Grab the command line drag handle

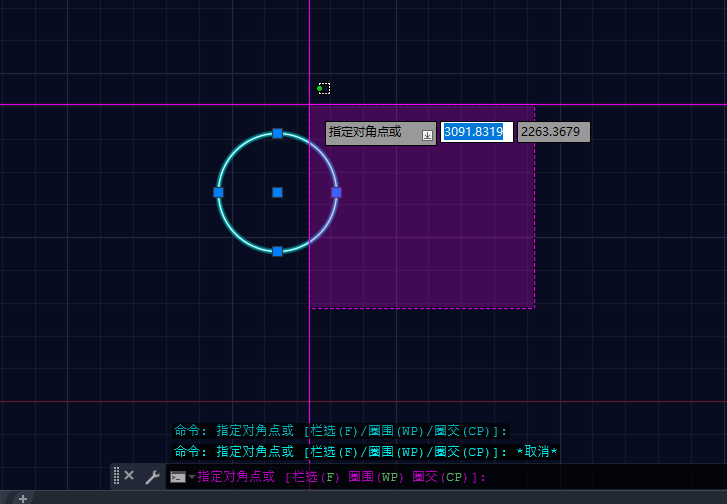[116, 476]
